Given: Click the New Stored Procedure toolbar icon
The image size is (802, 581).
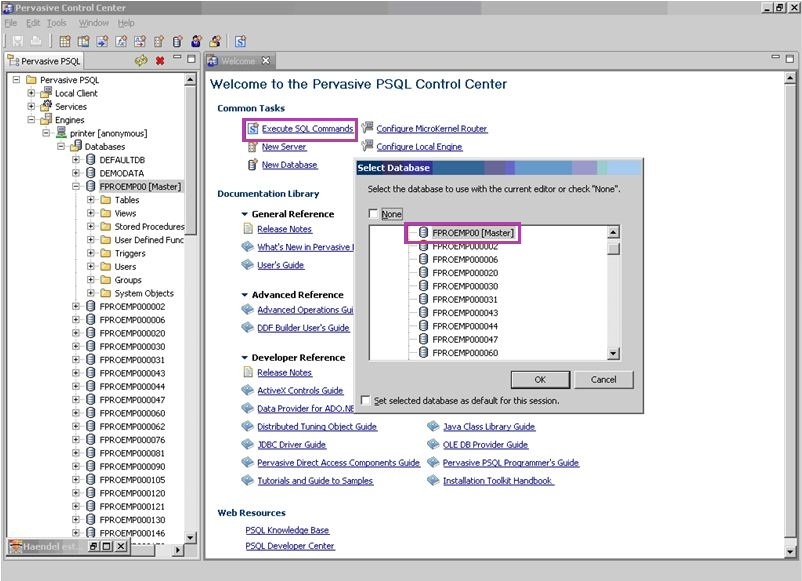Looking at the screenshot, I should 102,41.
